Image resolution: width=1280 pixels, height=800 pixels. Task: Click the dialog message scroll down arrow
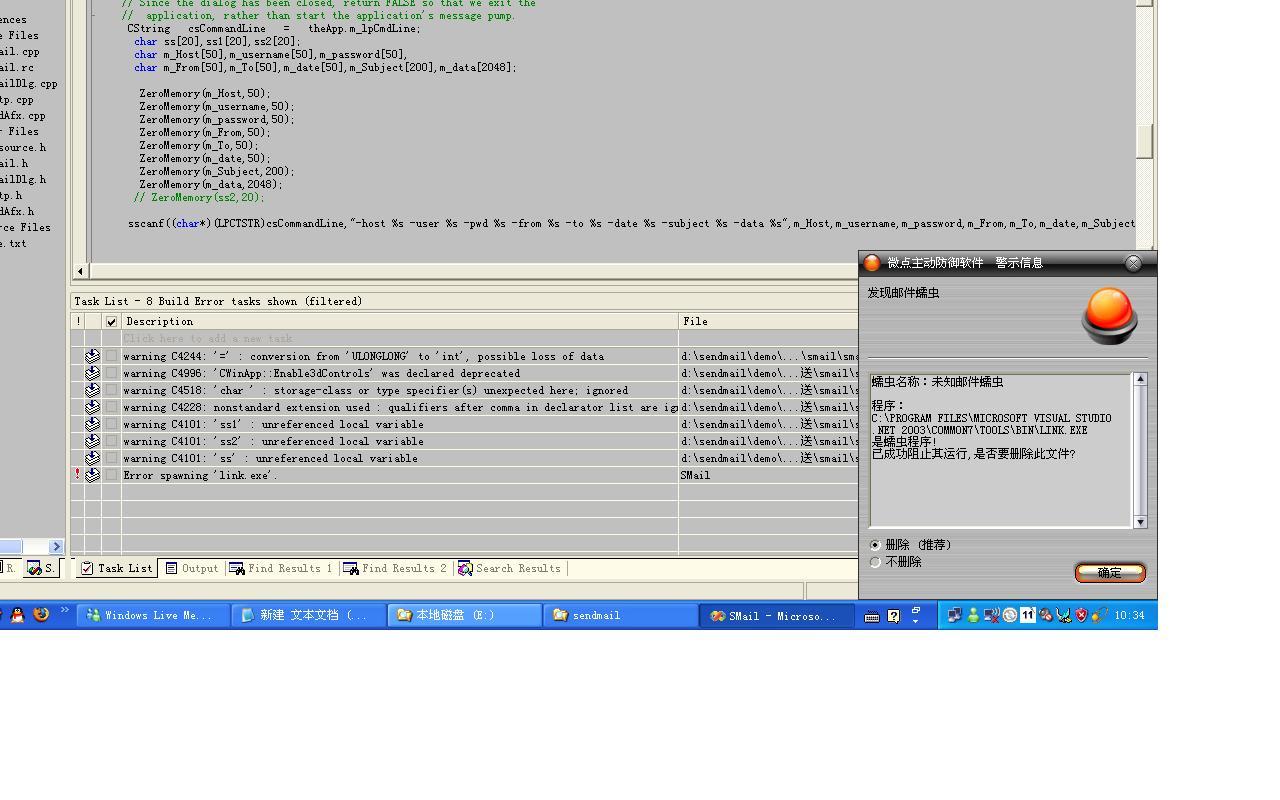tap(1140, 522)
